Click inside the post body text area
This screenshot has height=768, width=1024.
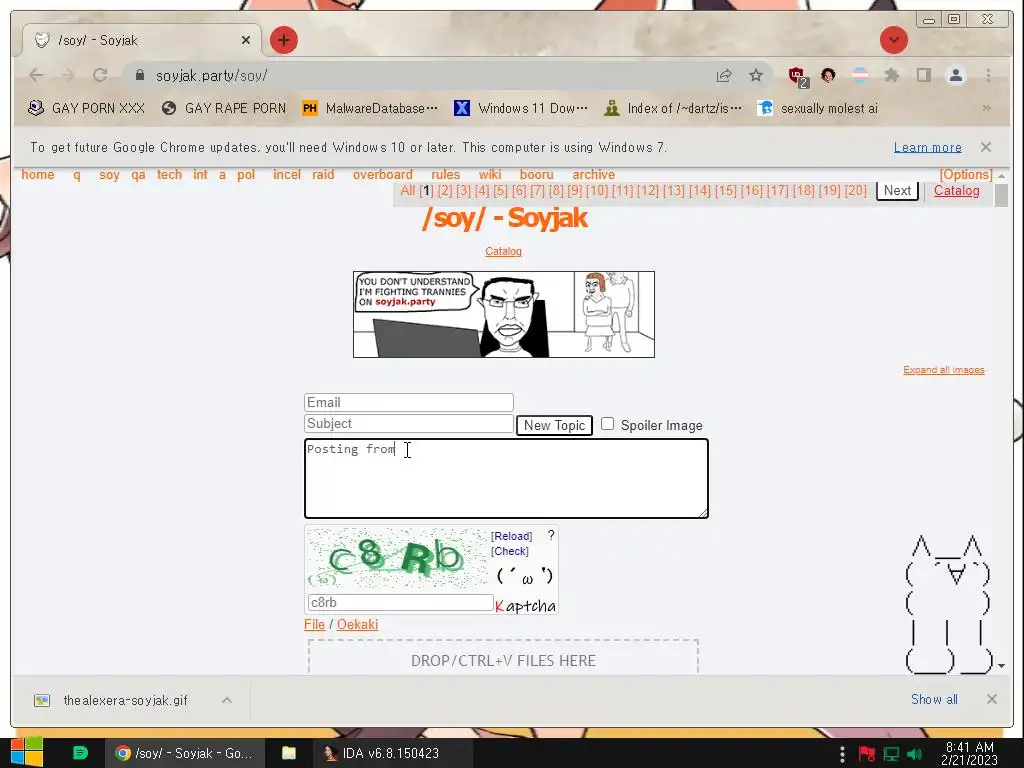(x=506, y=479)
